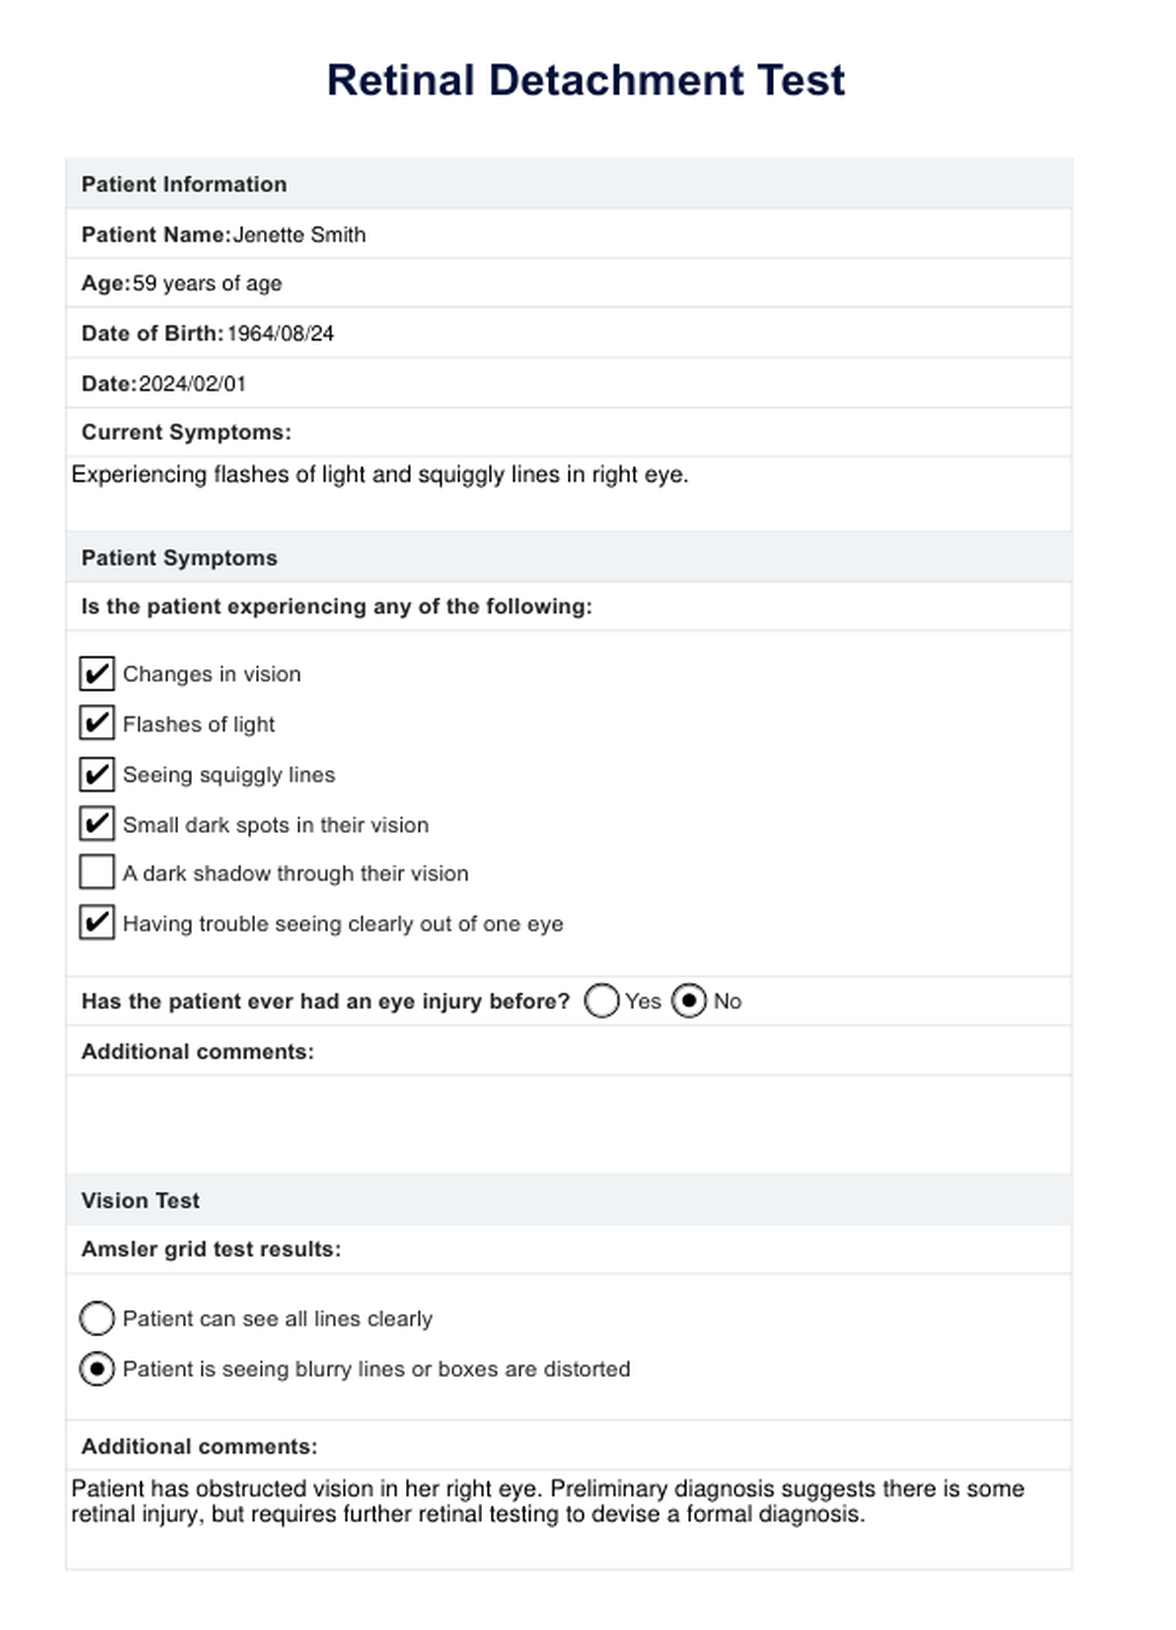
Task: Select No for previous eye injury
Action: tap(689, 1001)
